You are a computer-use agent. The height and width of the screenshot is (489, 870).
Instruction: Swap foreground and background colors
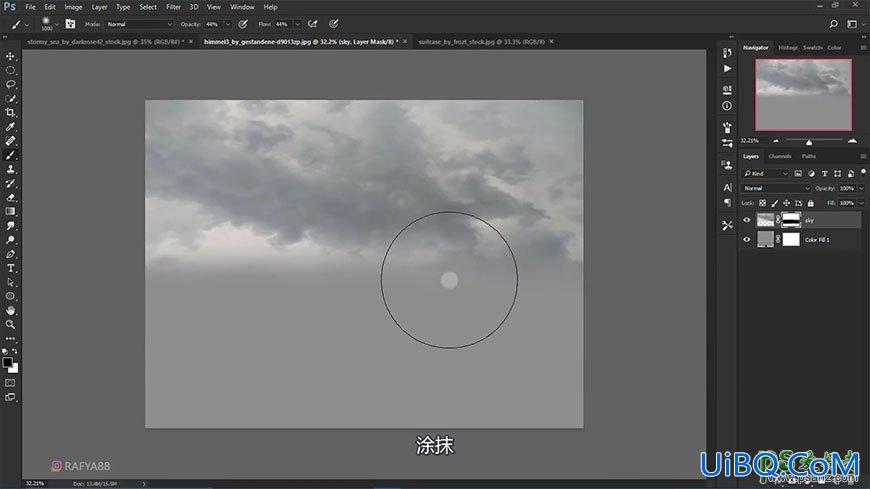[x=14, y=351]
